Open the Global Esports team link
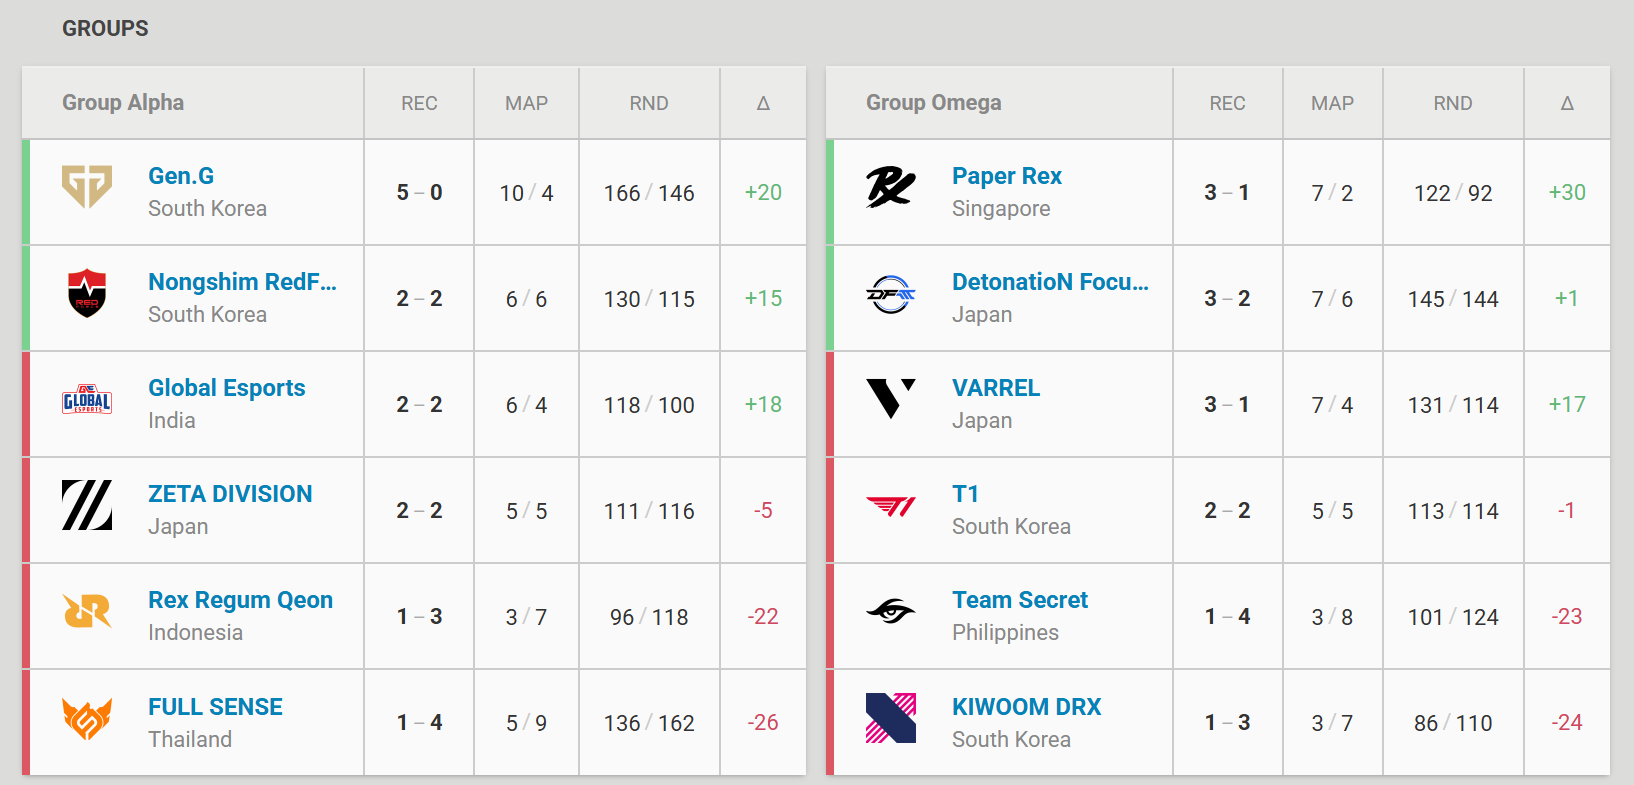 tap(227, 388)
